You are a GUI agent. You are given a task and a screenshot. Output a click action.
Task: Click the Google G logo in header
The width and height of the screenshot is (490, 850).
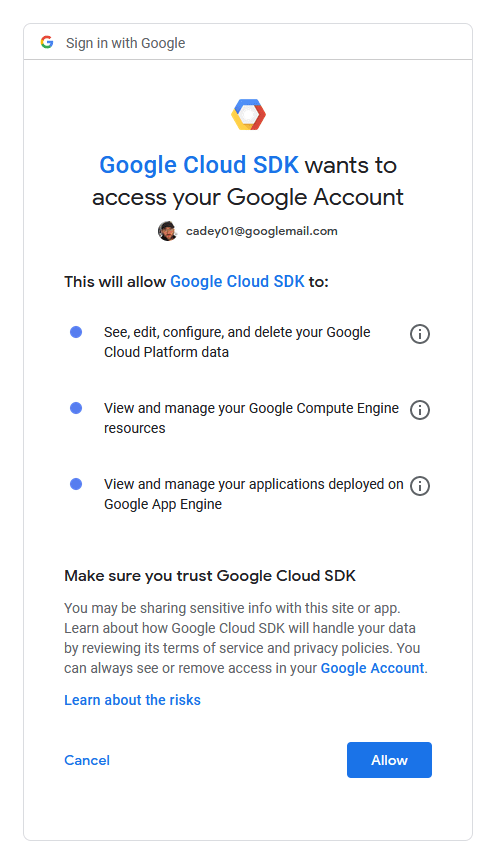[x=47, y=42]
